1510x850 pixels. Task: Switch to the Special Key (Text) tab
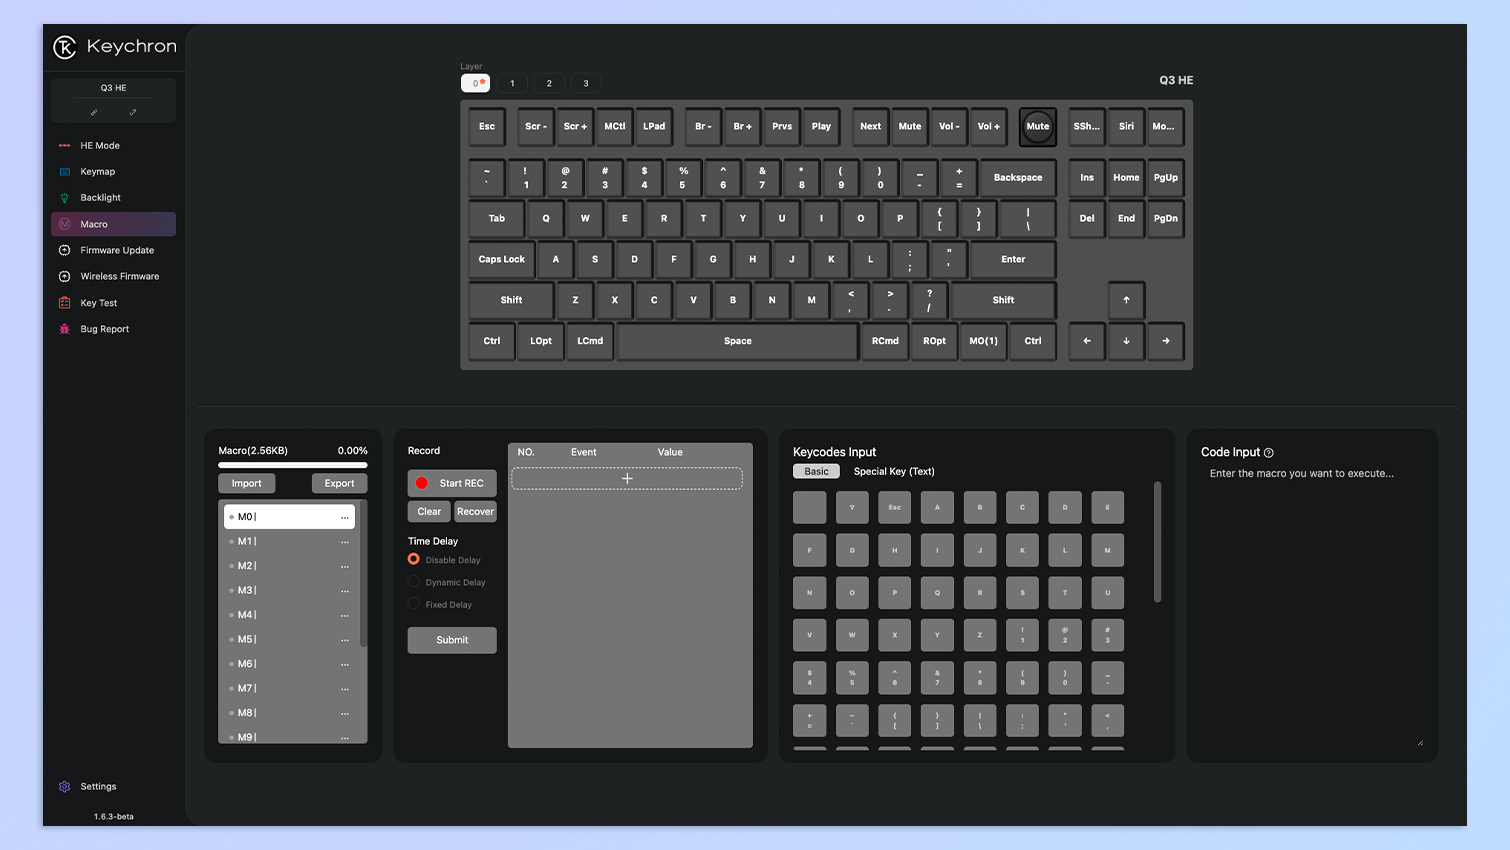[x=893, y=472]
